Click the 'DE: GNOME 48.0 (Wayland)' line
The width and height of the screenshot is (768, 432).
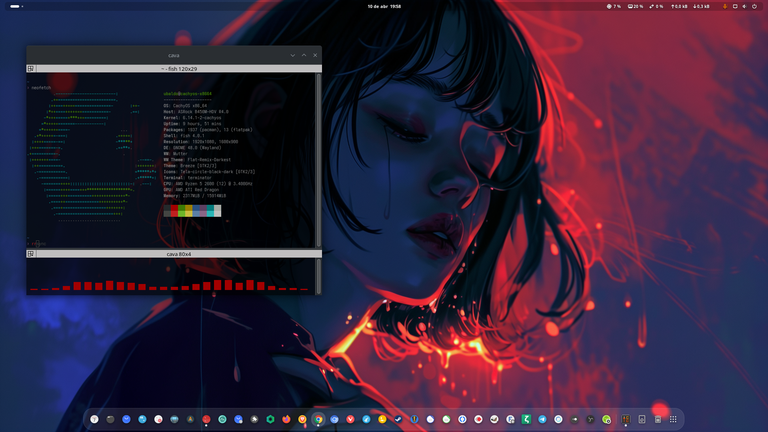(x=192, y=147)
